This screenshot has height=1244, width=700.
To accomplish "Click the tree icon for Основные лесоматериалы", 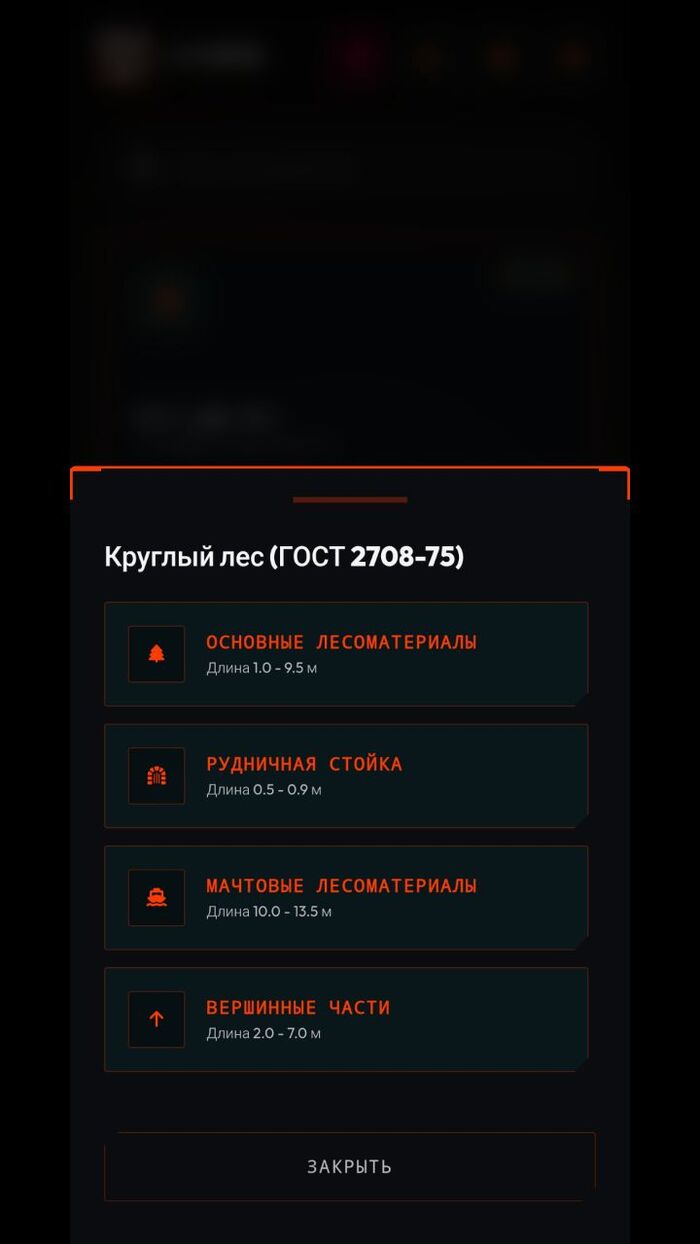I will [156, 654].
